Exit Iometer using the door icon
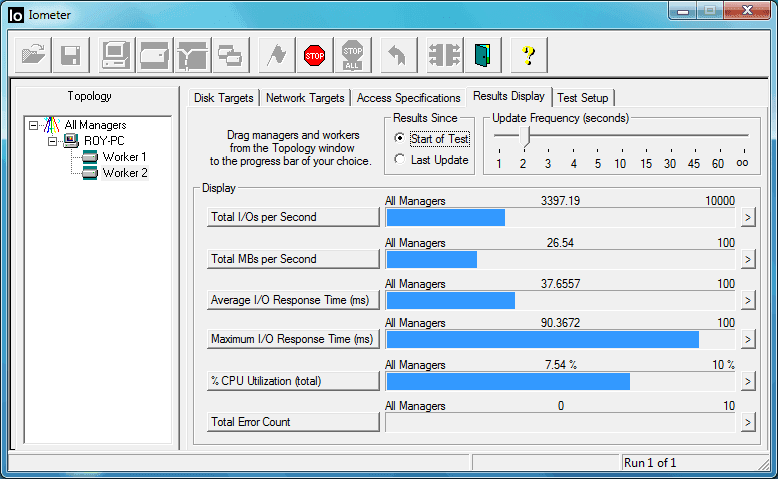This screenshot has width=778, height=479. pos(483,55)
